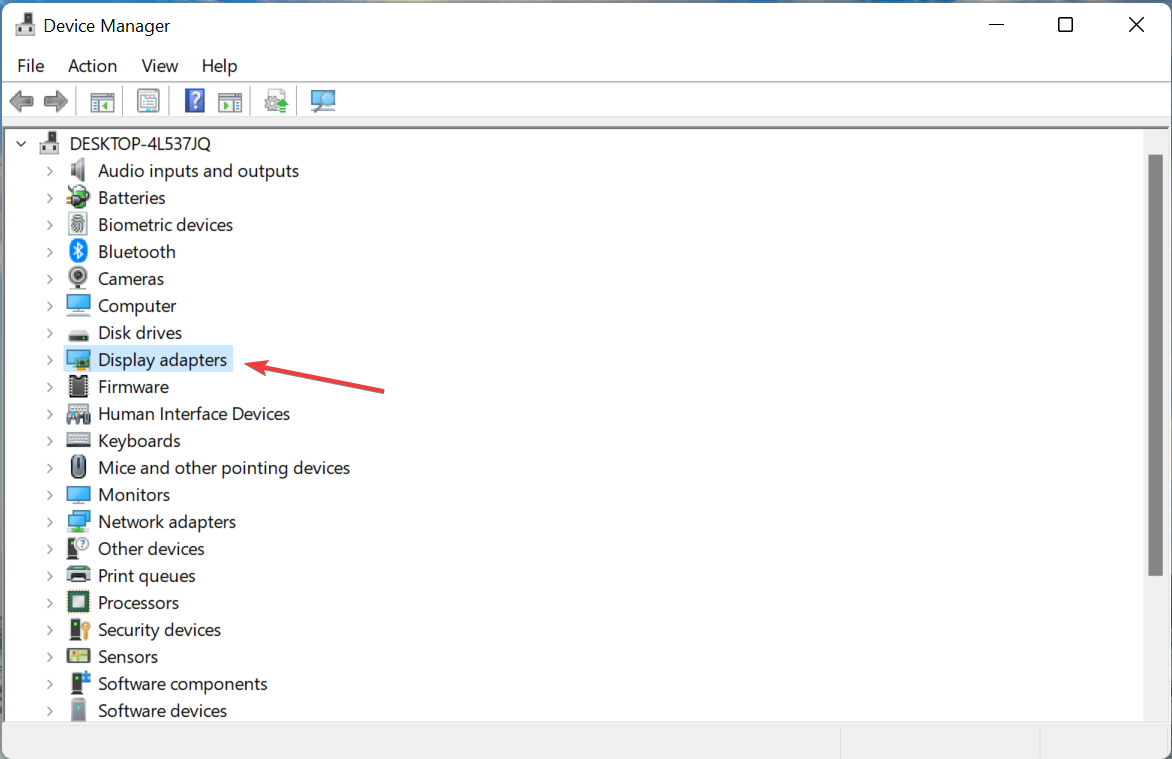1172x759 pixels.
Task: Click the Biometric devices fingerprint icon
Action: click(78, 224)
